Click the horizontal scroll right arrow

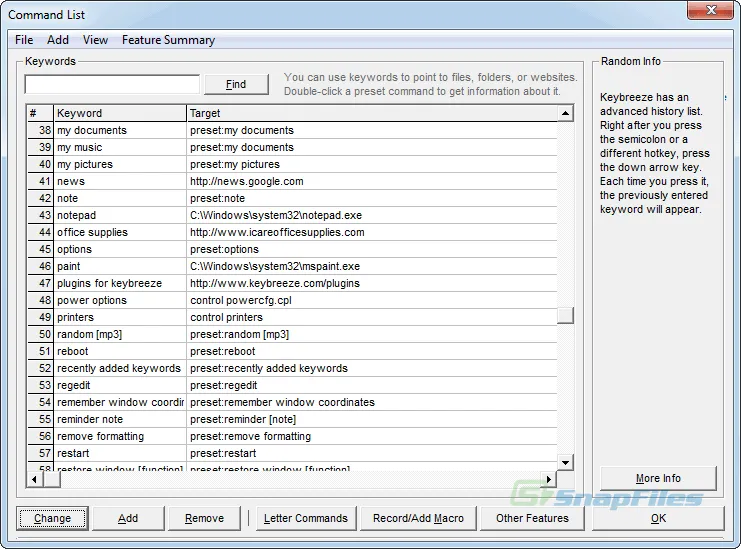[549, 479]
